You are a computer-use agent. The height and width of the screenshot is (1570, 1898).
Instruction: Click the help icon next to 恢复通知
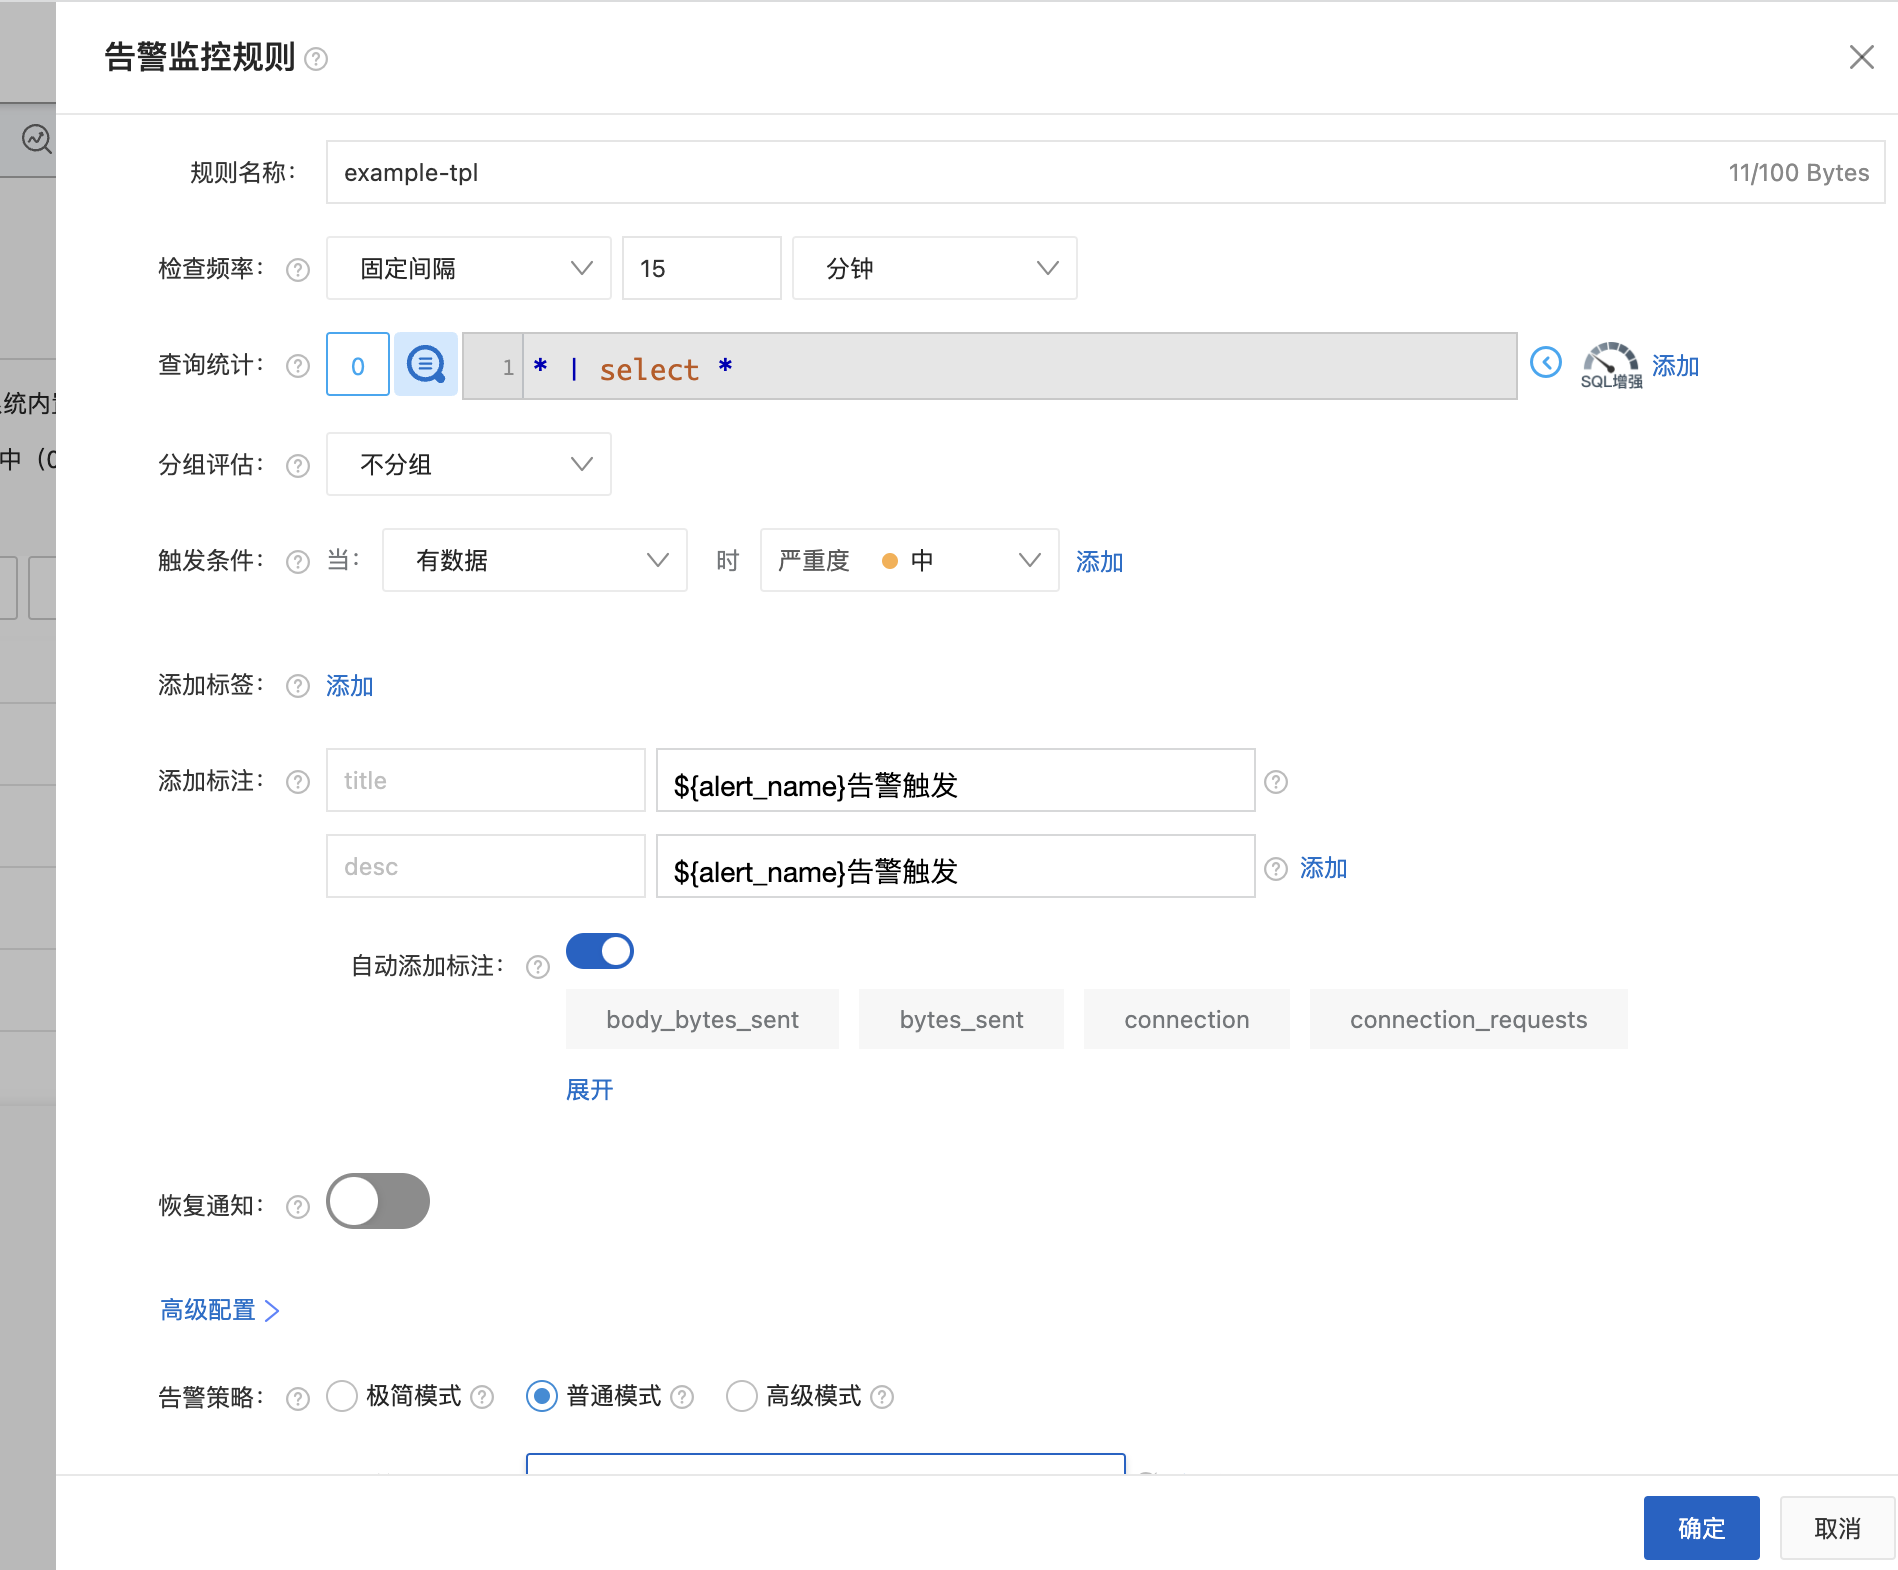pos(298,1207)
